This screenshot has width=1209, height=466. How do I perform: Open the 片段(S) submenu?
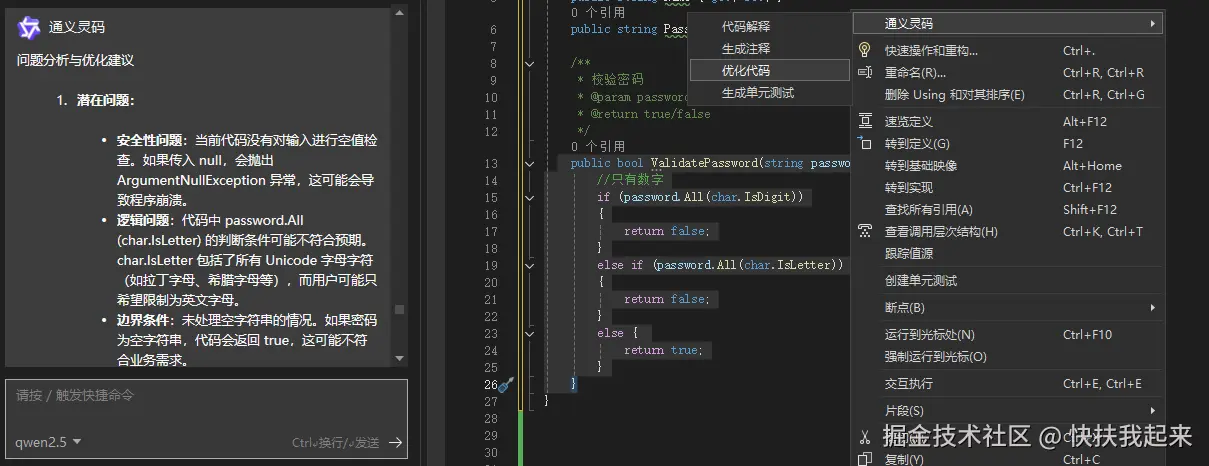pos(1008,411)
